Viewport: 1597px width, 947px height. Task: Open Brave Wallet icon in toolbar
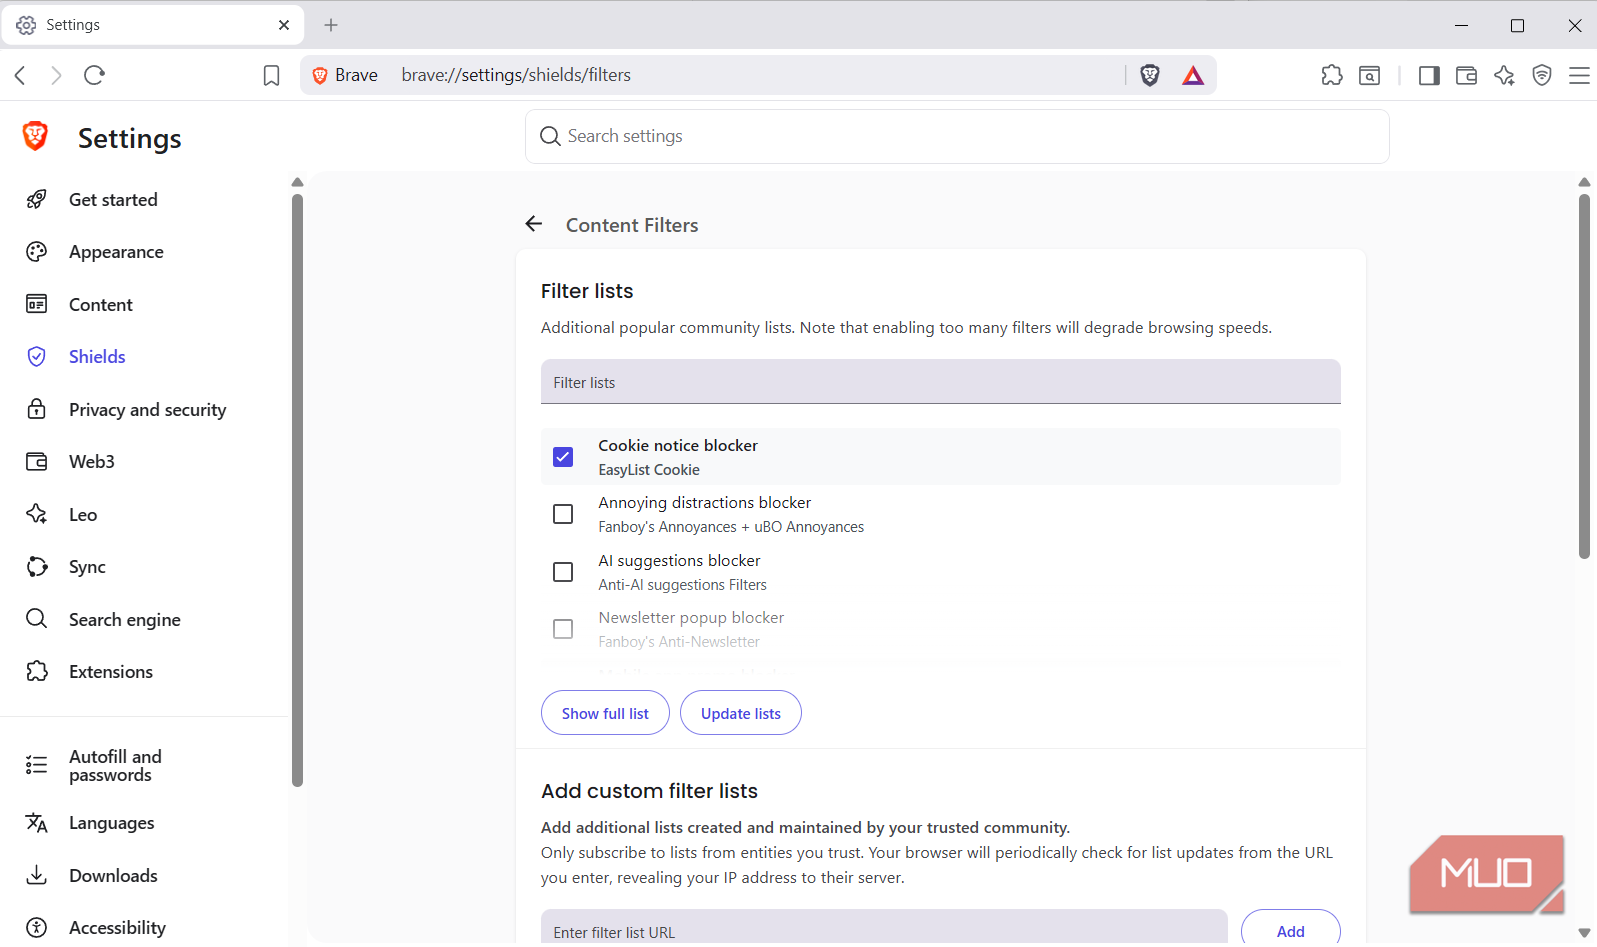click(x=1466, y=75)
